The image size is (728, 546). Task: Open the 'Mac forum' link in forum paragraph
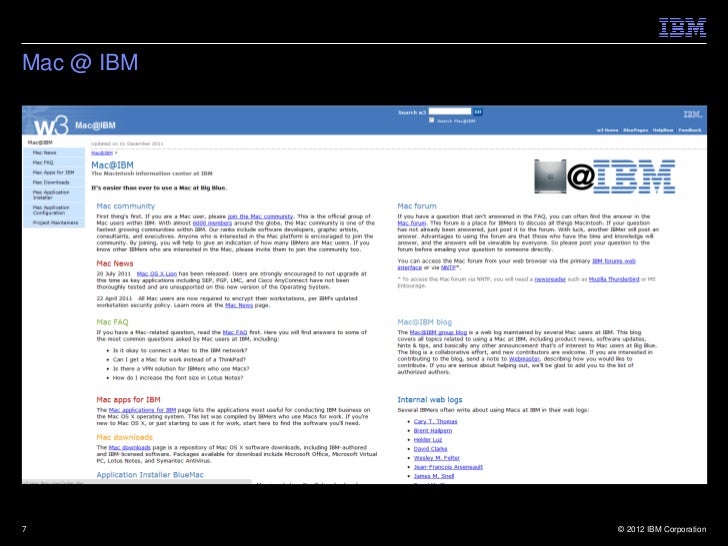click(x=411, y=223)
